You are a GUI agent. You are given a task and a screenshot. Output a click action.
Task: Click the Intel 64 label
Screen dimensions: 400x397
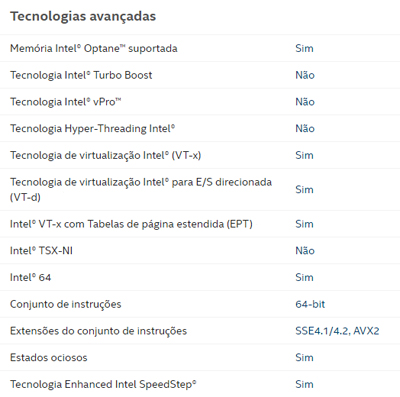coord(30,277)
